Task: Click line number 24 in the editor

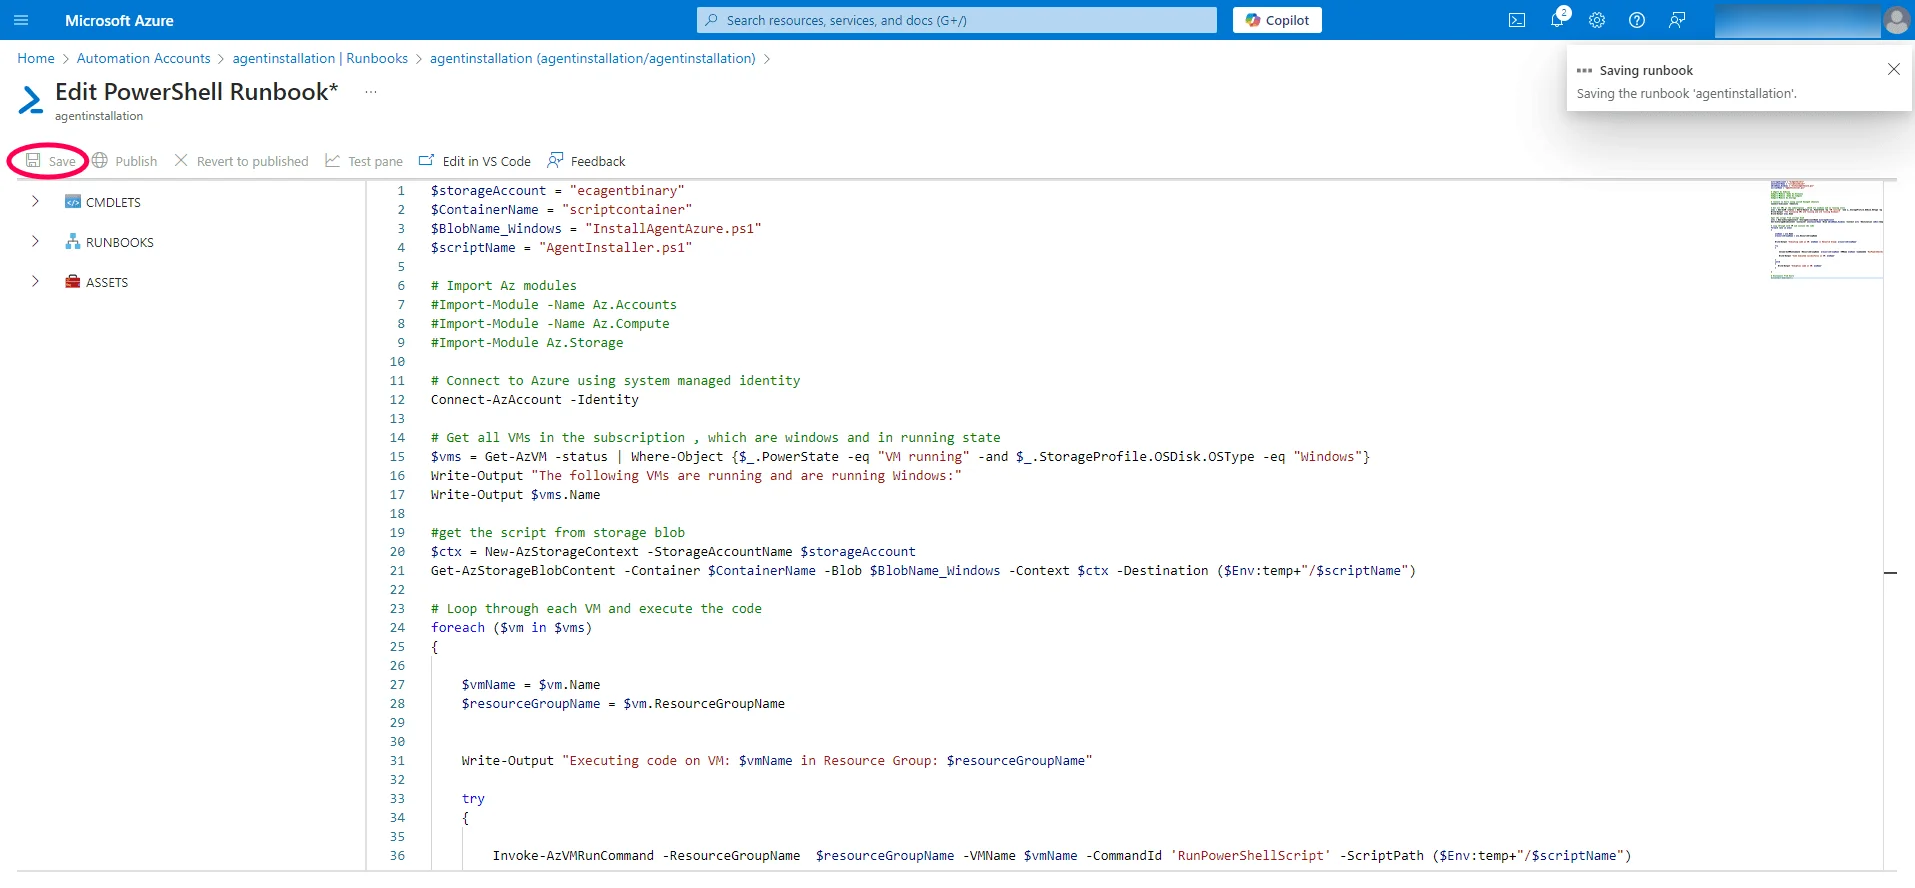Action: point(397,627)
